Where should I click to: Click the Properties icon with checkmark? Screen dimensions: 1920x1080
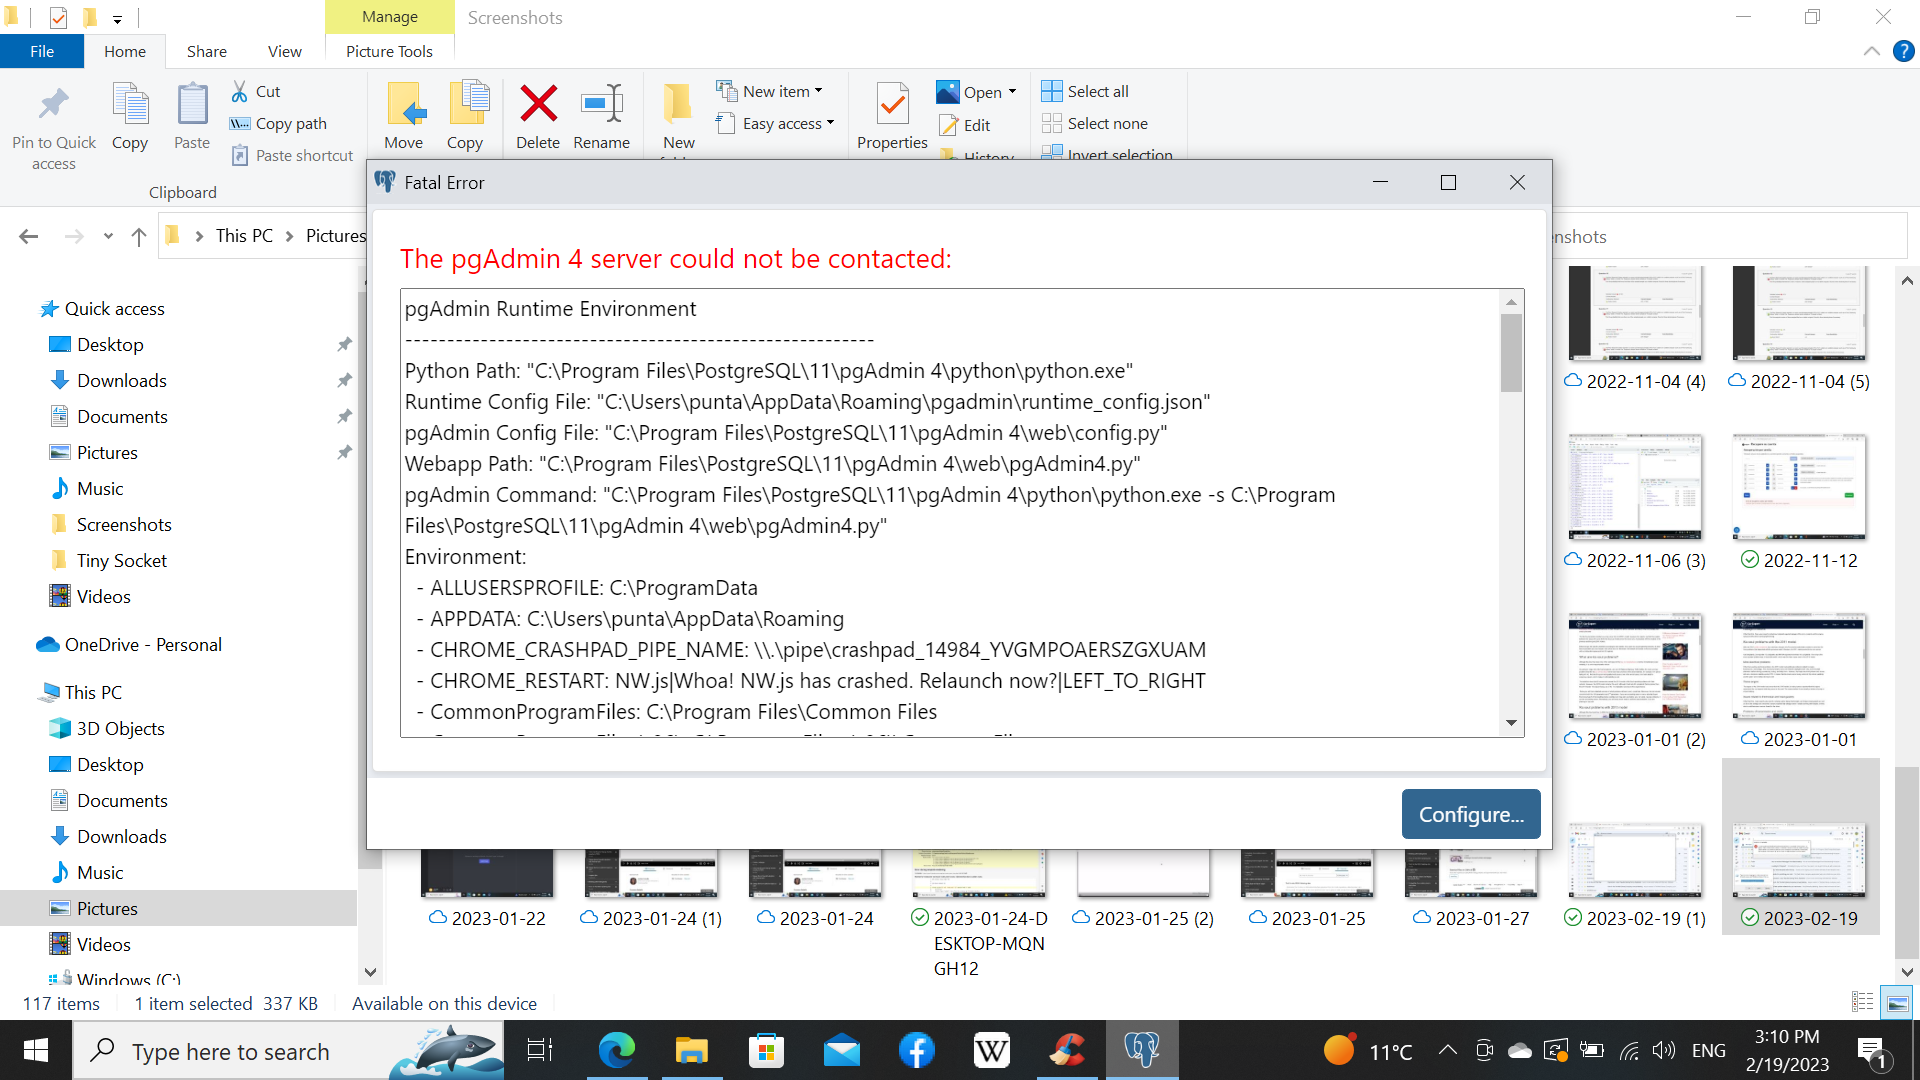tap(892, 104)
